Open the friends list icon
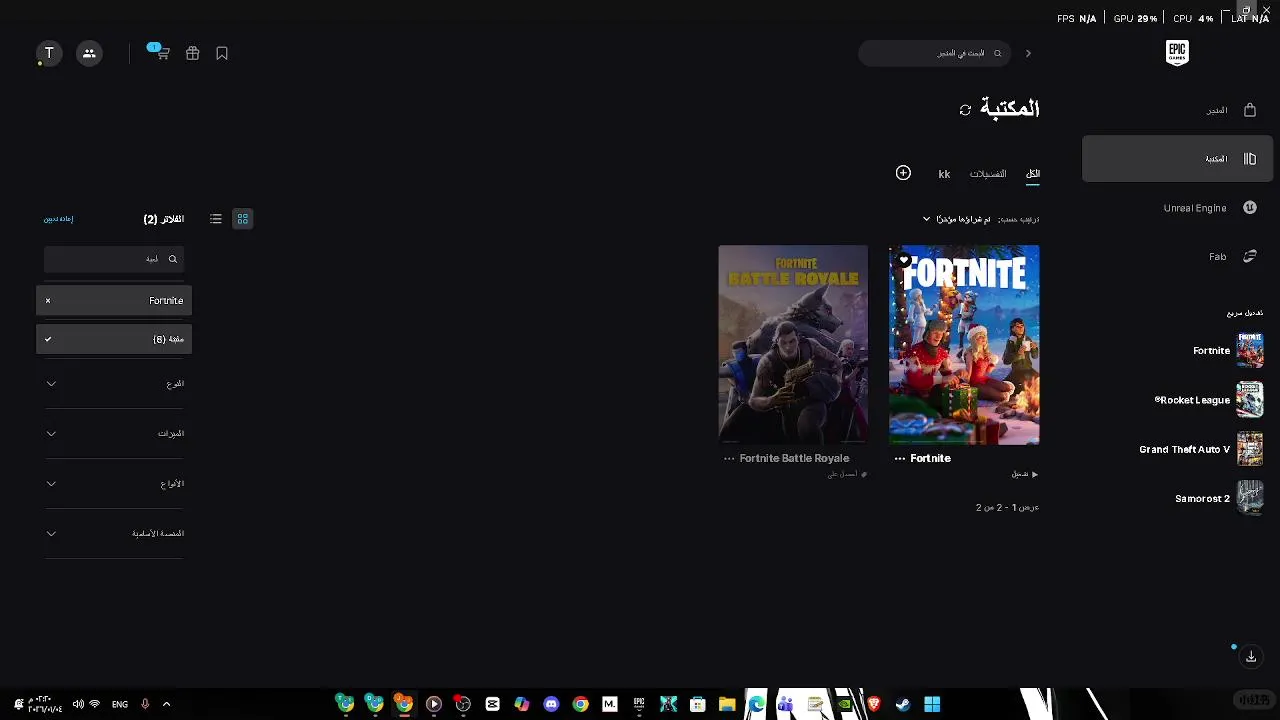 coord(89,54)
